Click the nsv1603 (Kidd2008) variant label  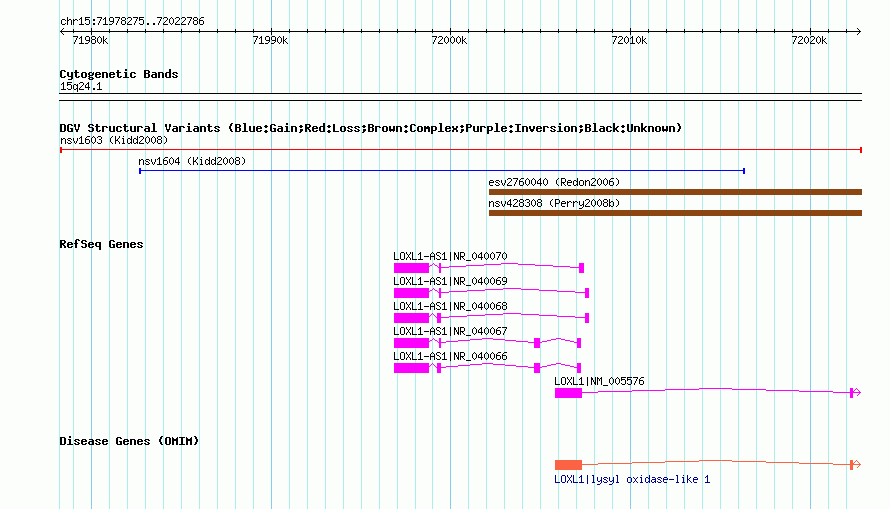click(114, 140)
